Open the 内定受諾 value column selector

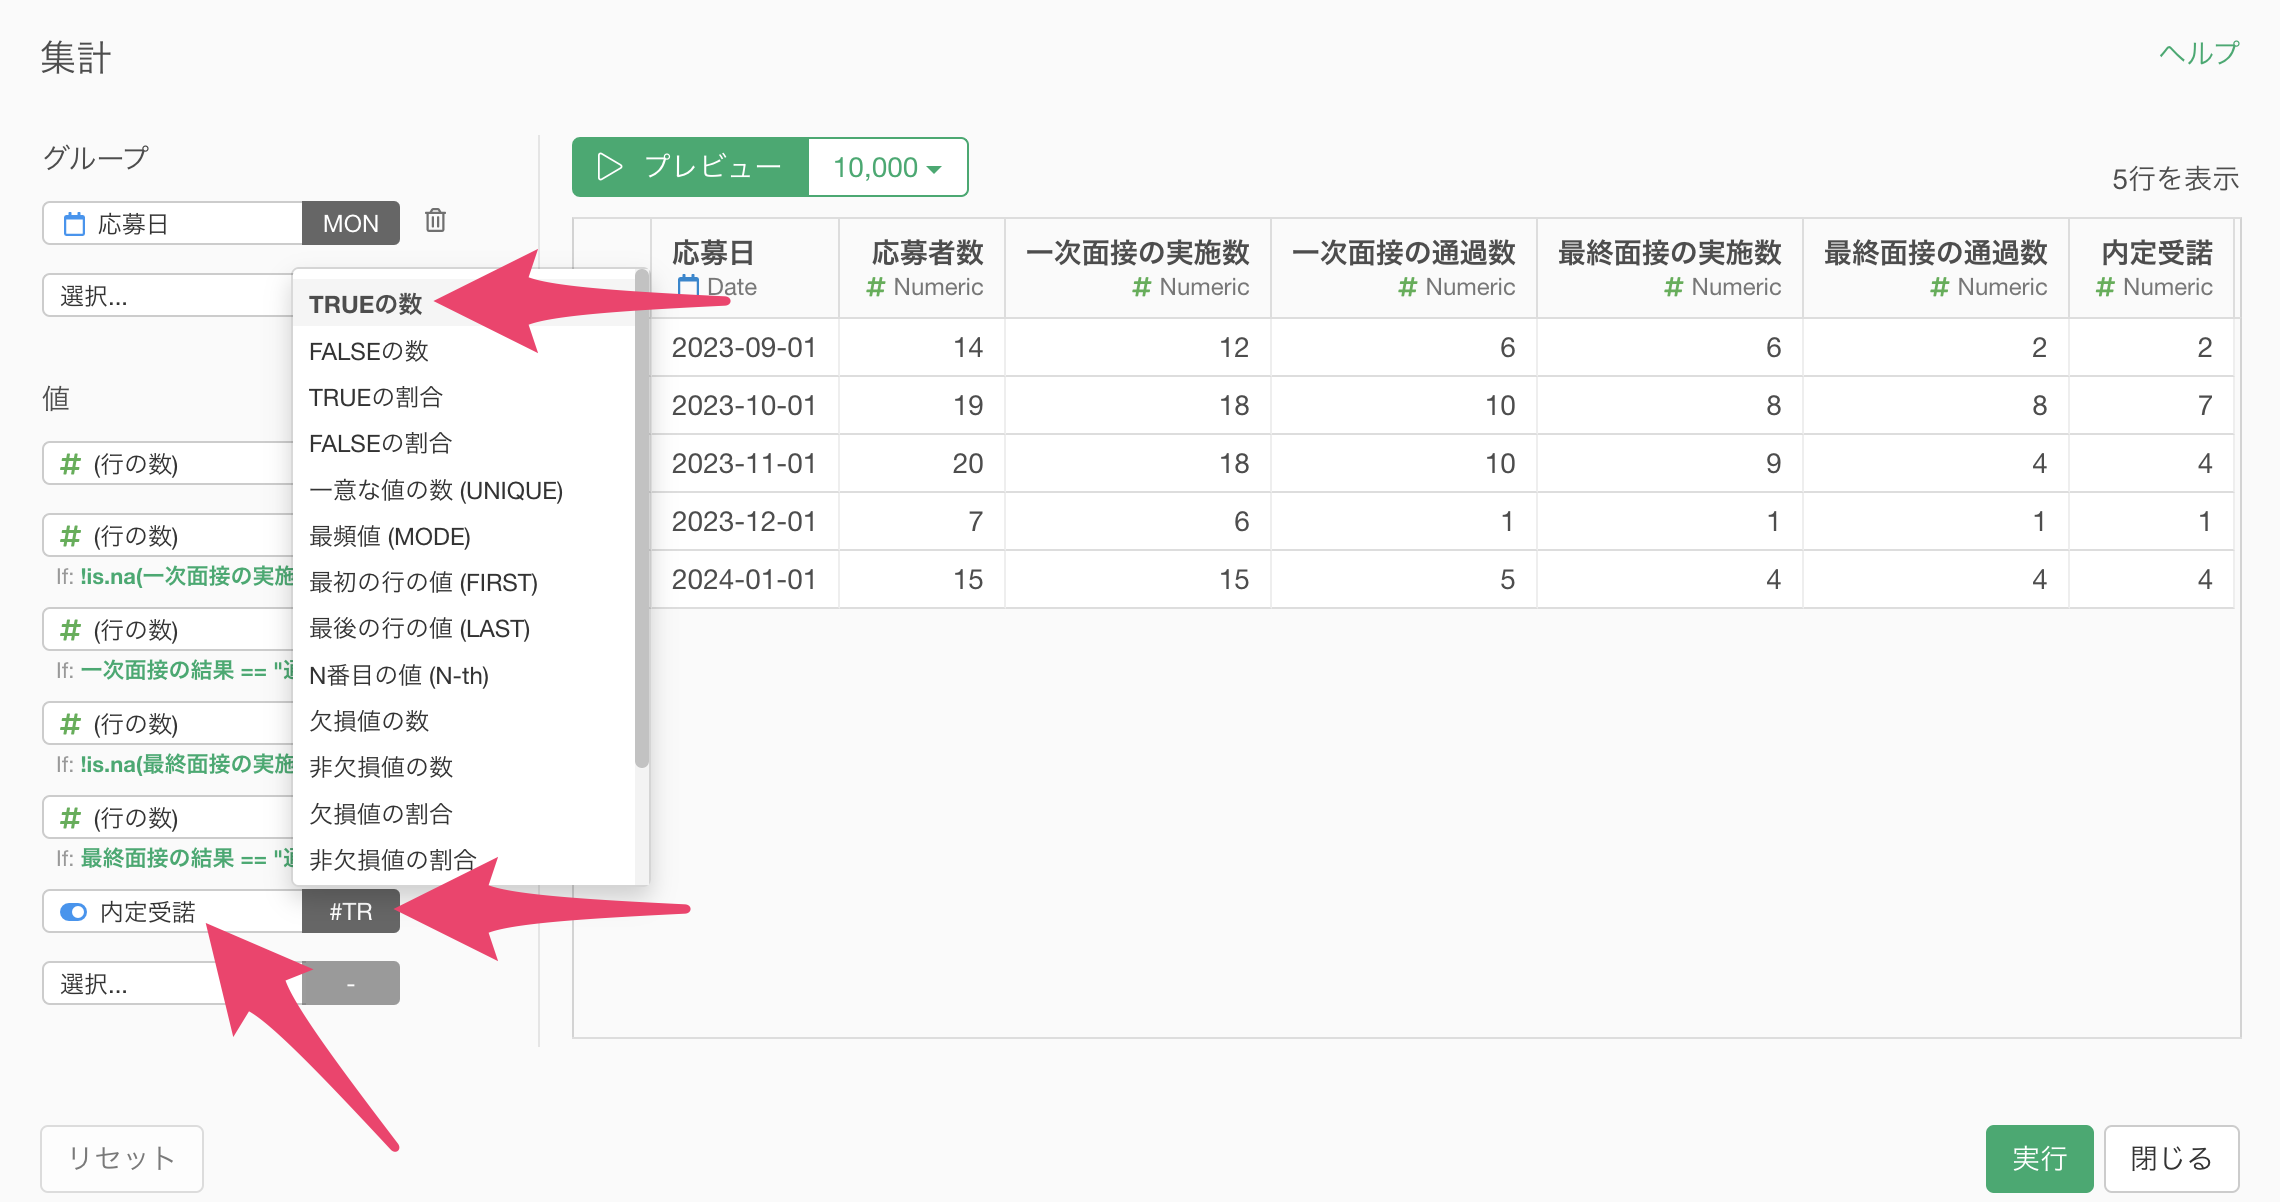click(x=172, y=912)
